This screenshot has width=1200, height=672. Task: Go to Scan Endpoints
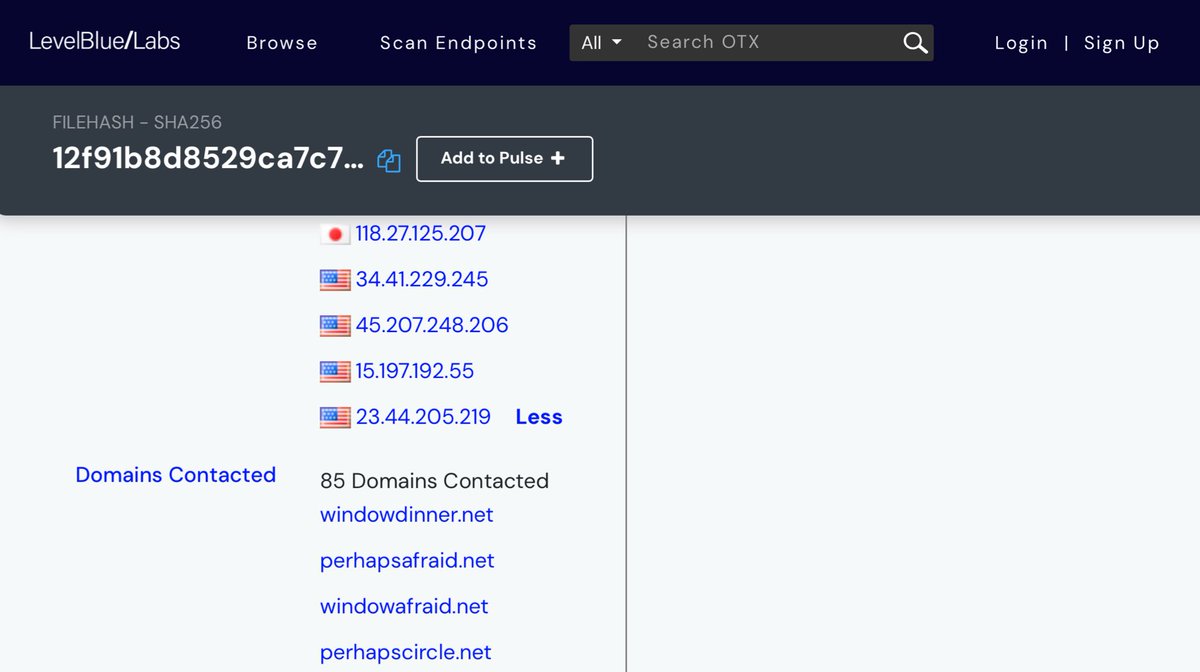click(x=458, y=43)
